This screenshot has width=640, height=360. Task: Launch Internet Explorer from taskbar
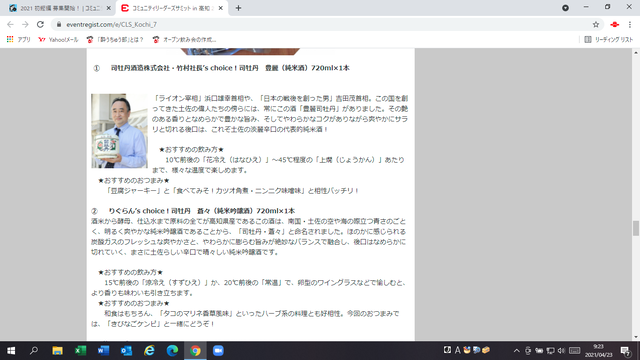149,351
